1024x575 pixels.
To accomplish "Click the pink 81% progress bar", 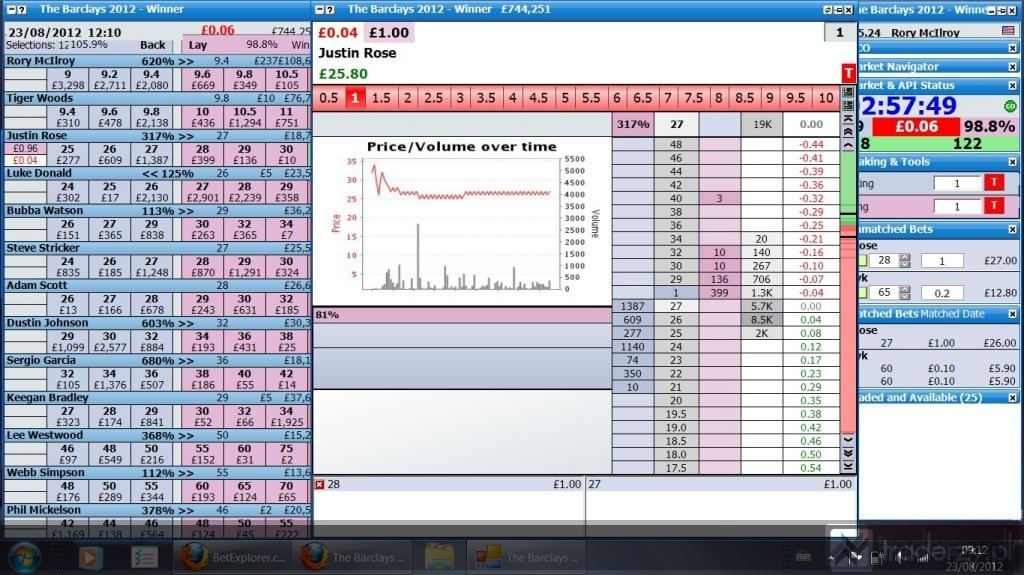I will click(462, 315).
